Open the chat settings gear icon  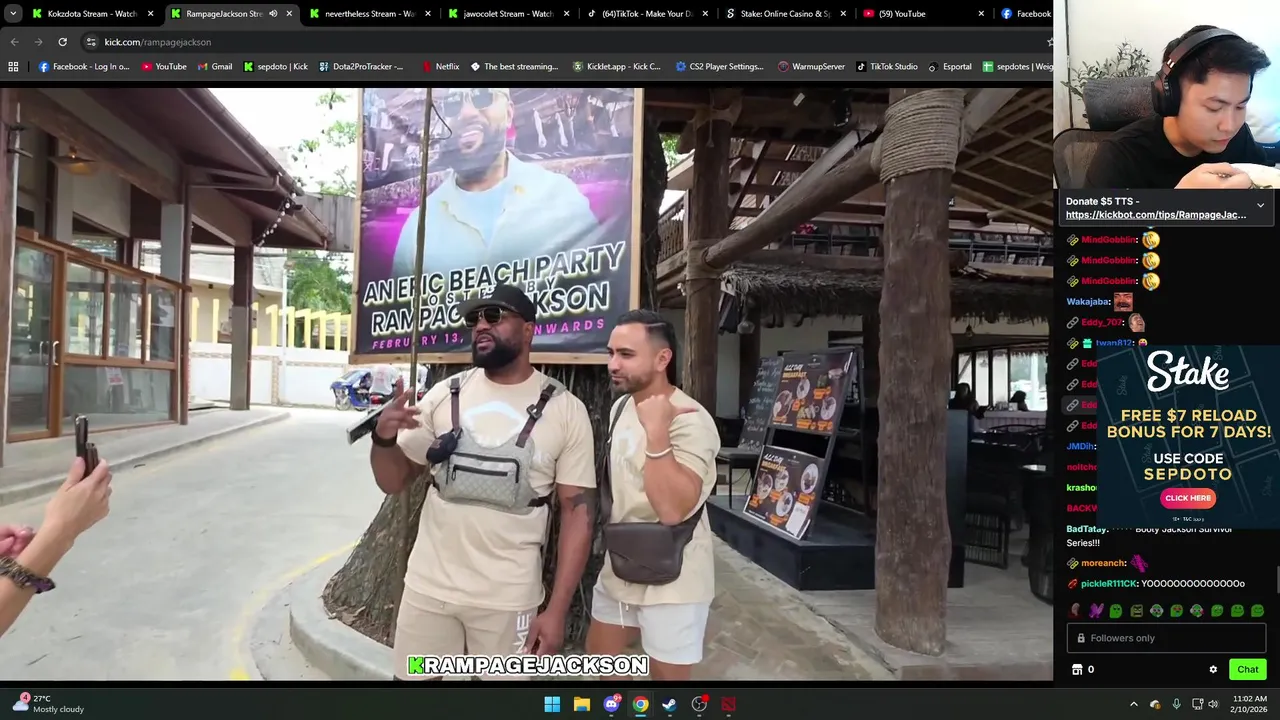(1213, 670)
